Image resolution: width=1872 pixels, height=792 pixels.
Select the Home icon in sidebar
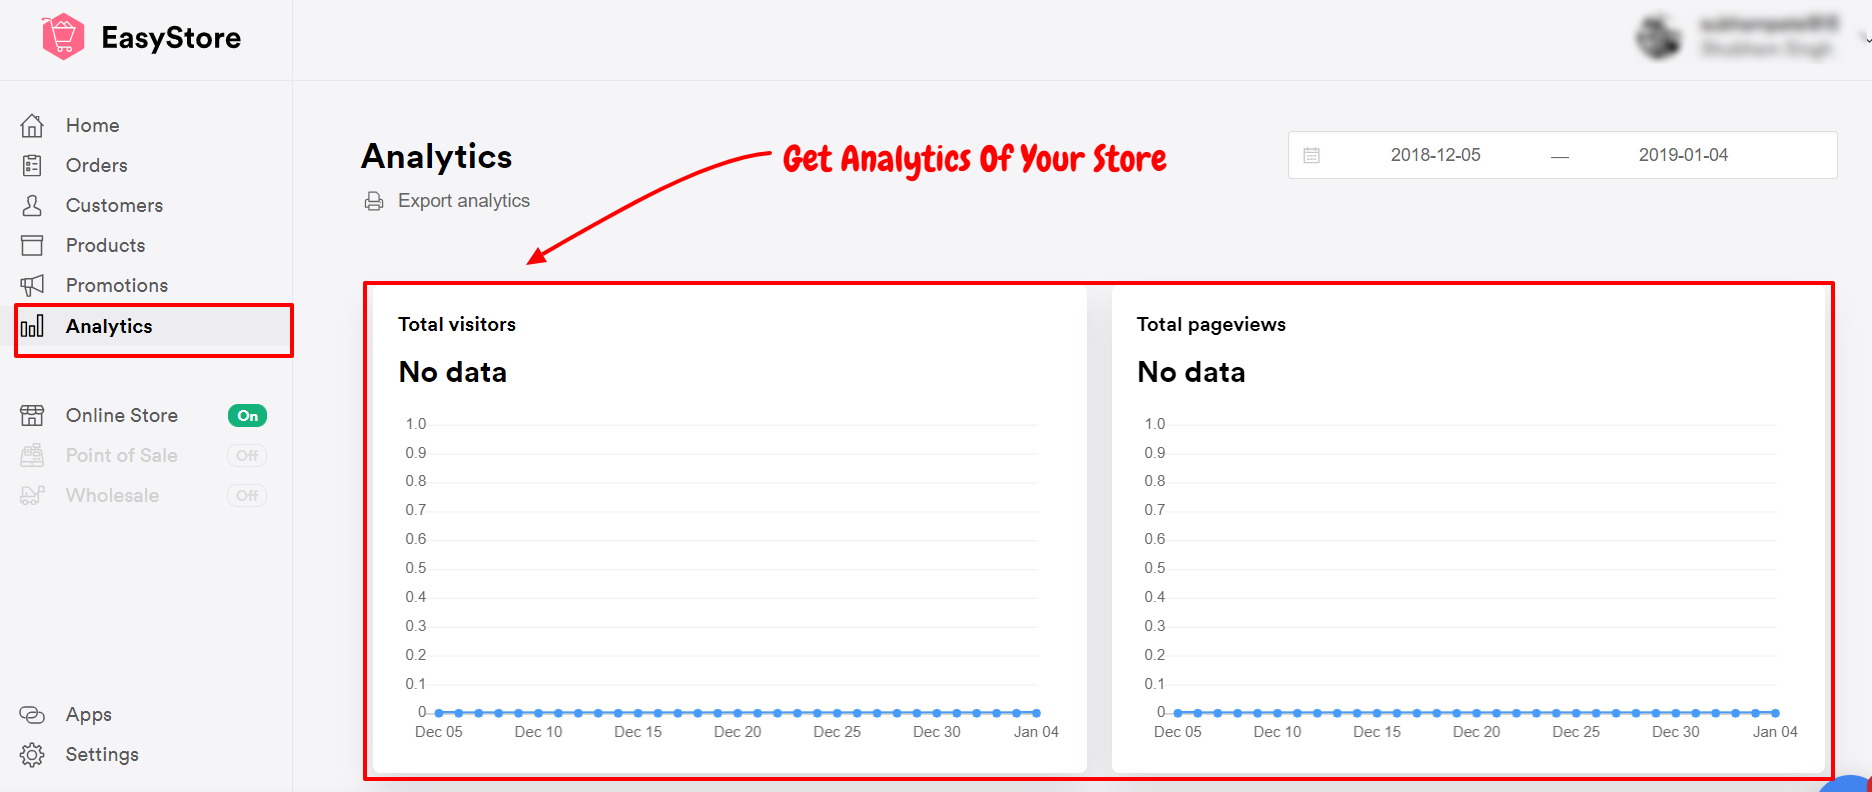[x=32, y=124]
